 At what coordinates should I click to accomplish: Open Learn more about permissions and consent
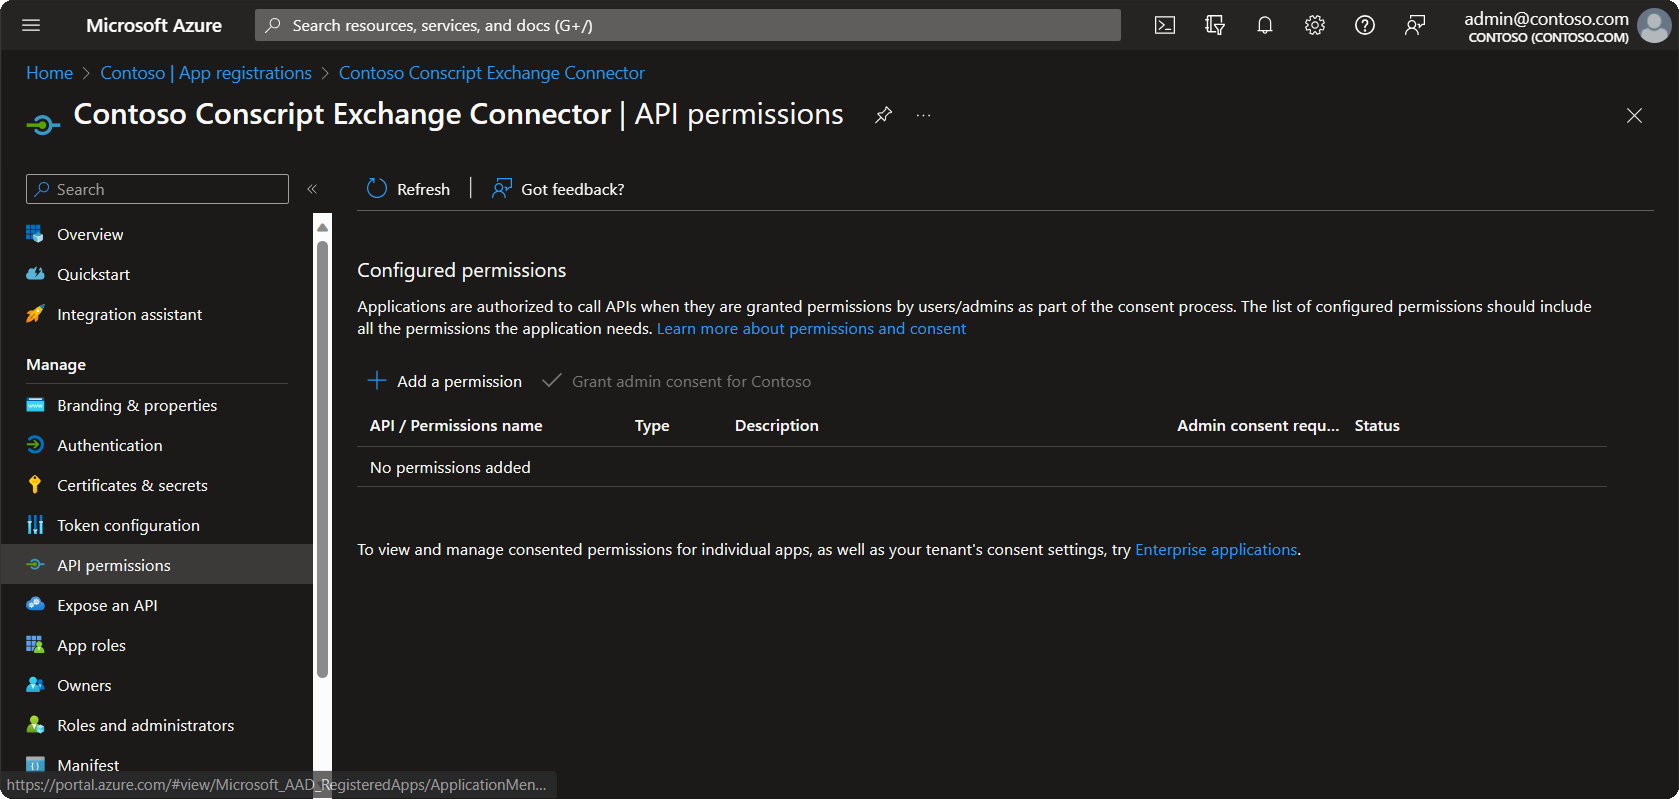tap(811, 329)
